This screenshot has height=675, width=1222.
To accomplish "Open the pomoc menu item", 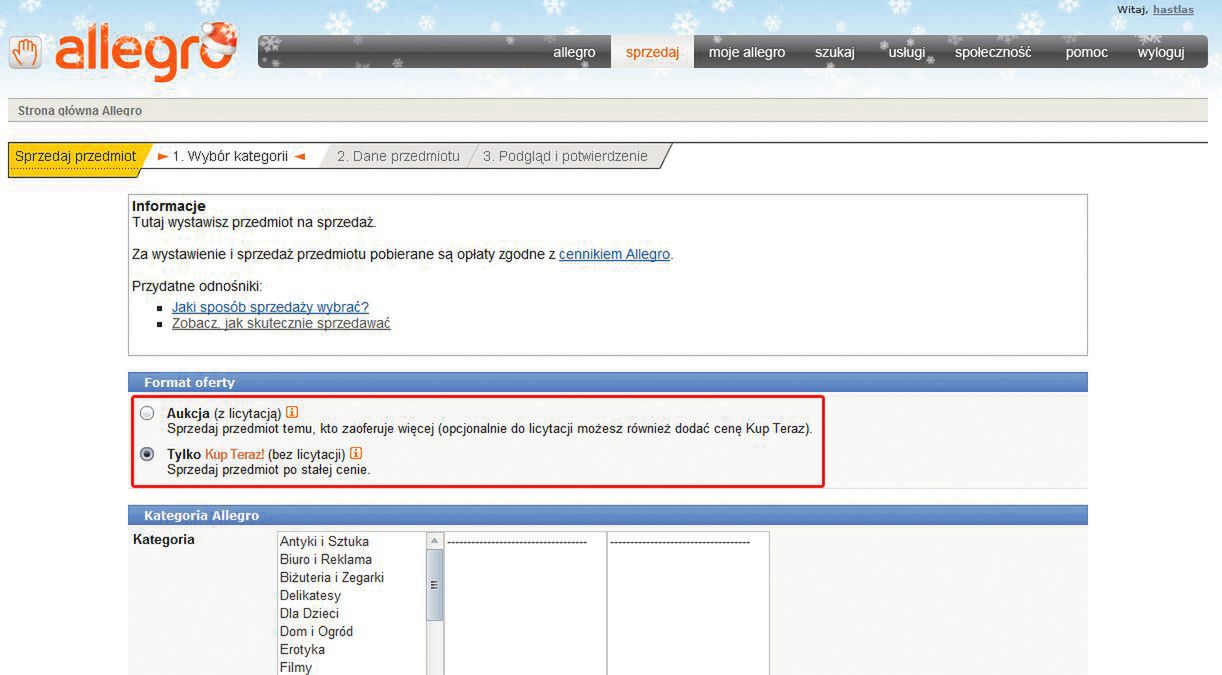I will click(1087, 52).
